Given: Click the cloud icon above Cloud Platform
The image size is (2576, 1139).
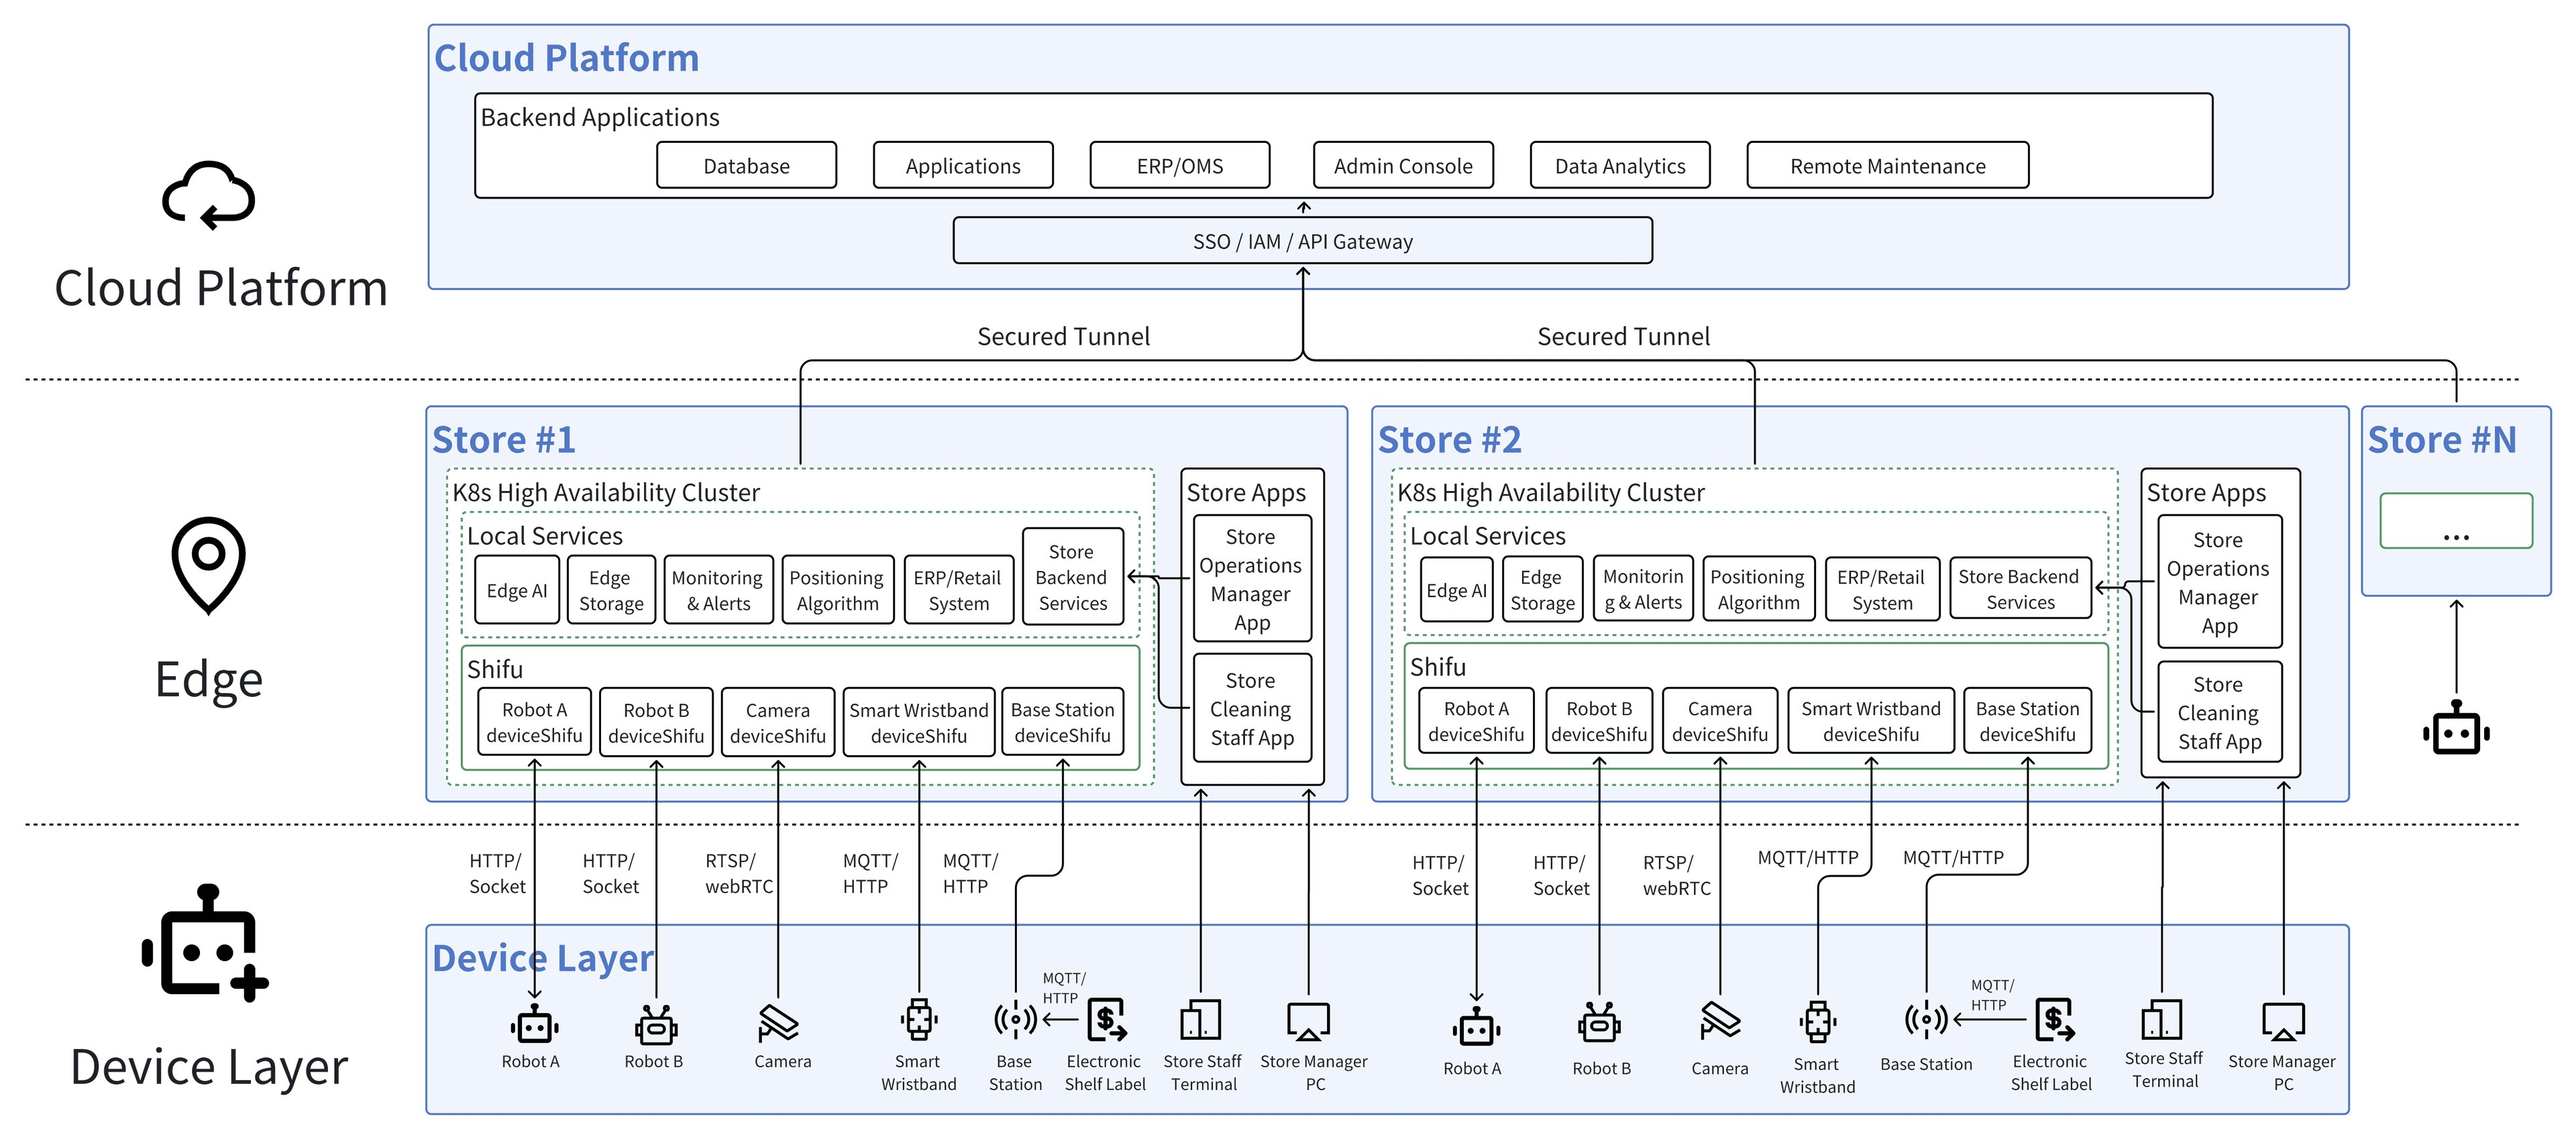Looking at the screenshot, I should point(208,196).
